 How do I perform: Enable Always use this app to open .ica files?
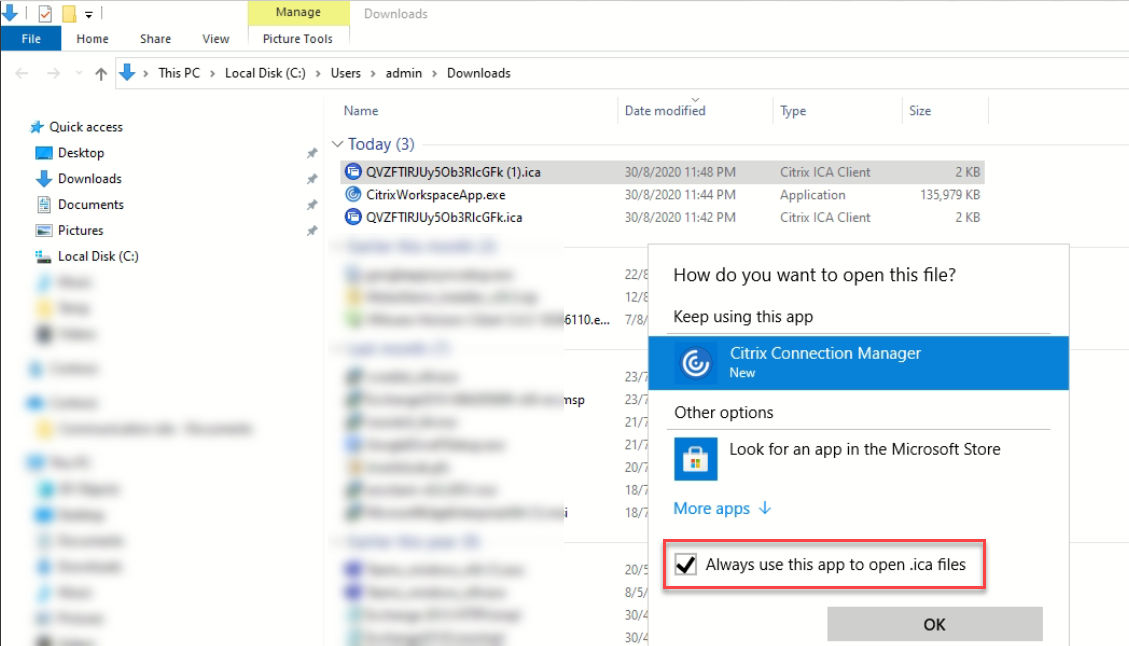point(687,564)
